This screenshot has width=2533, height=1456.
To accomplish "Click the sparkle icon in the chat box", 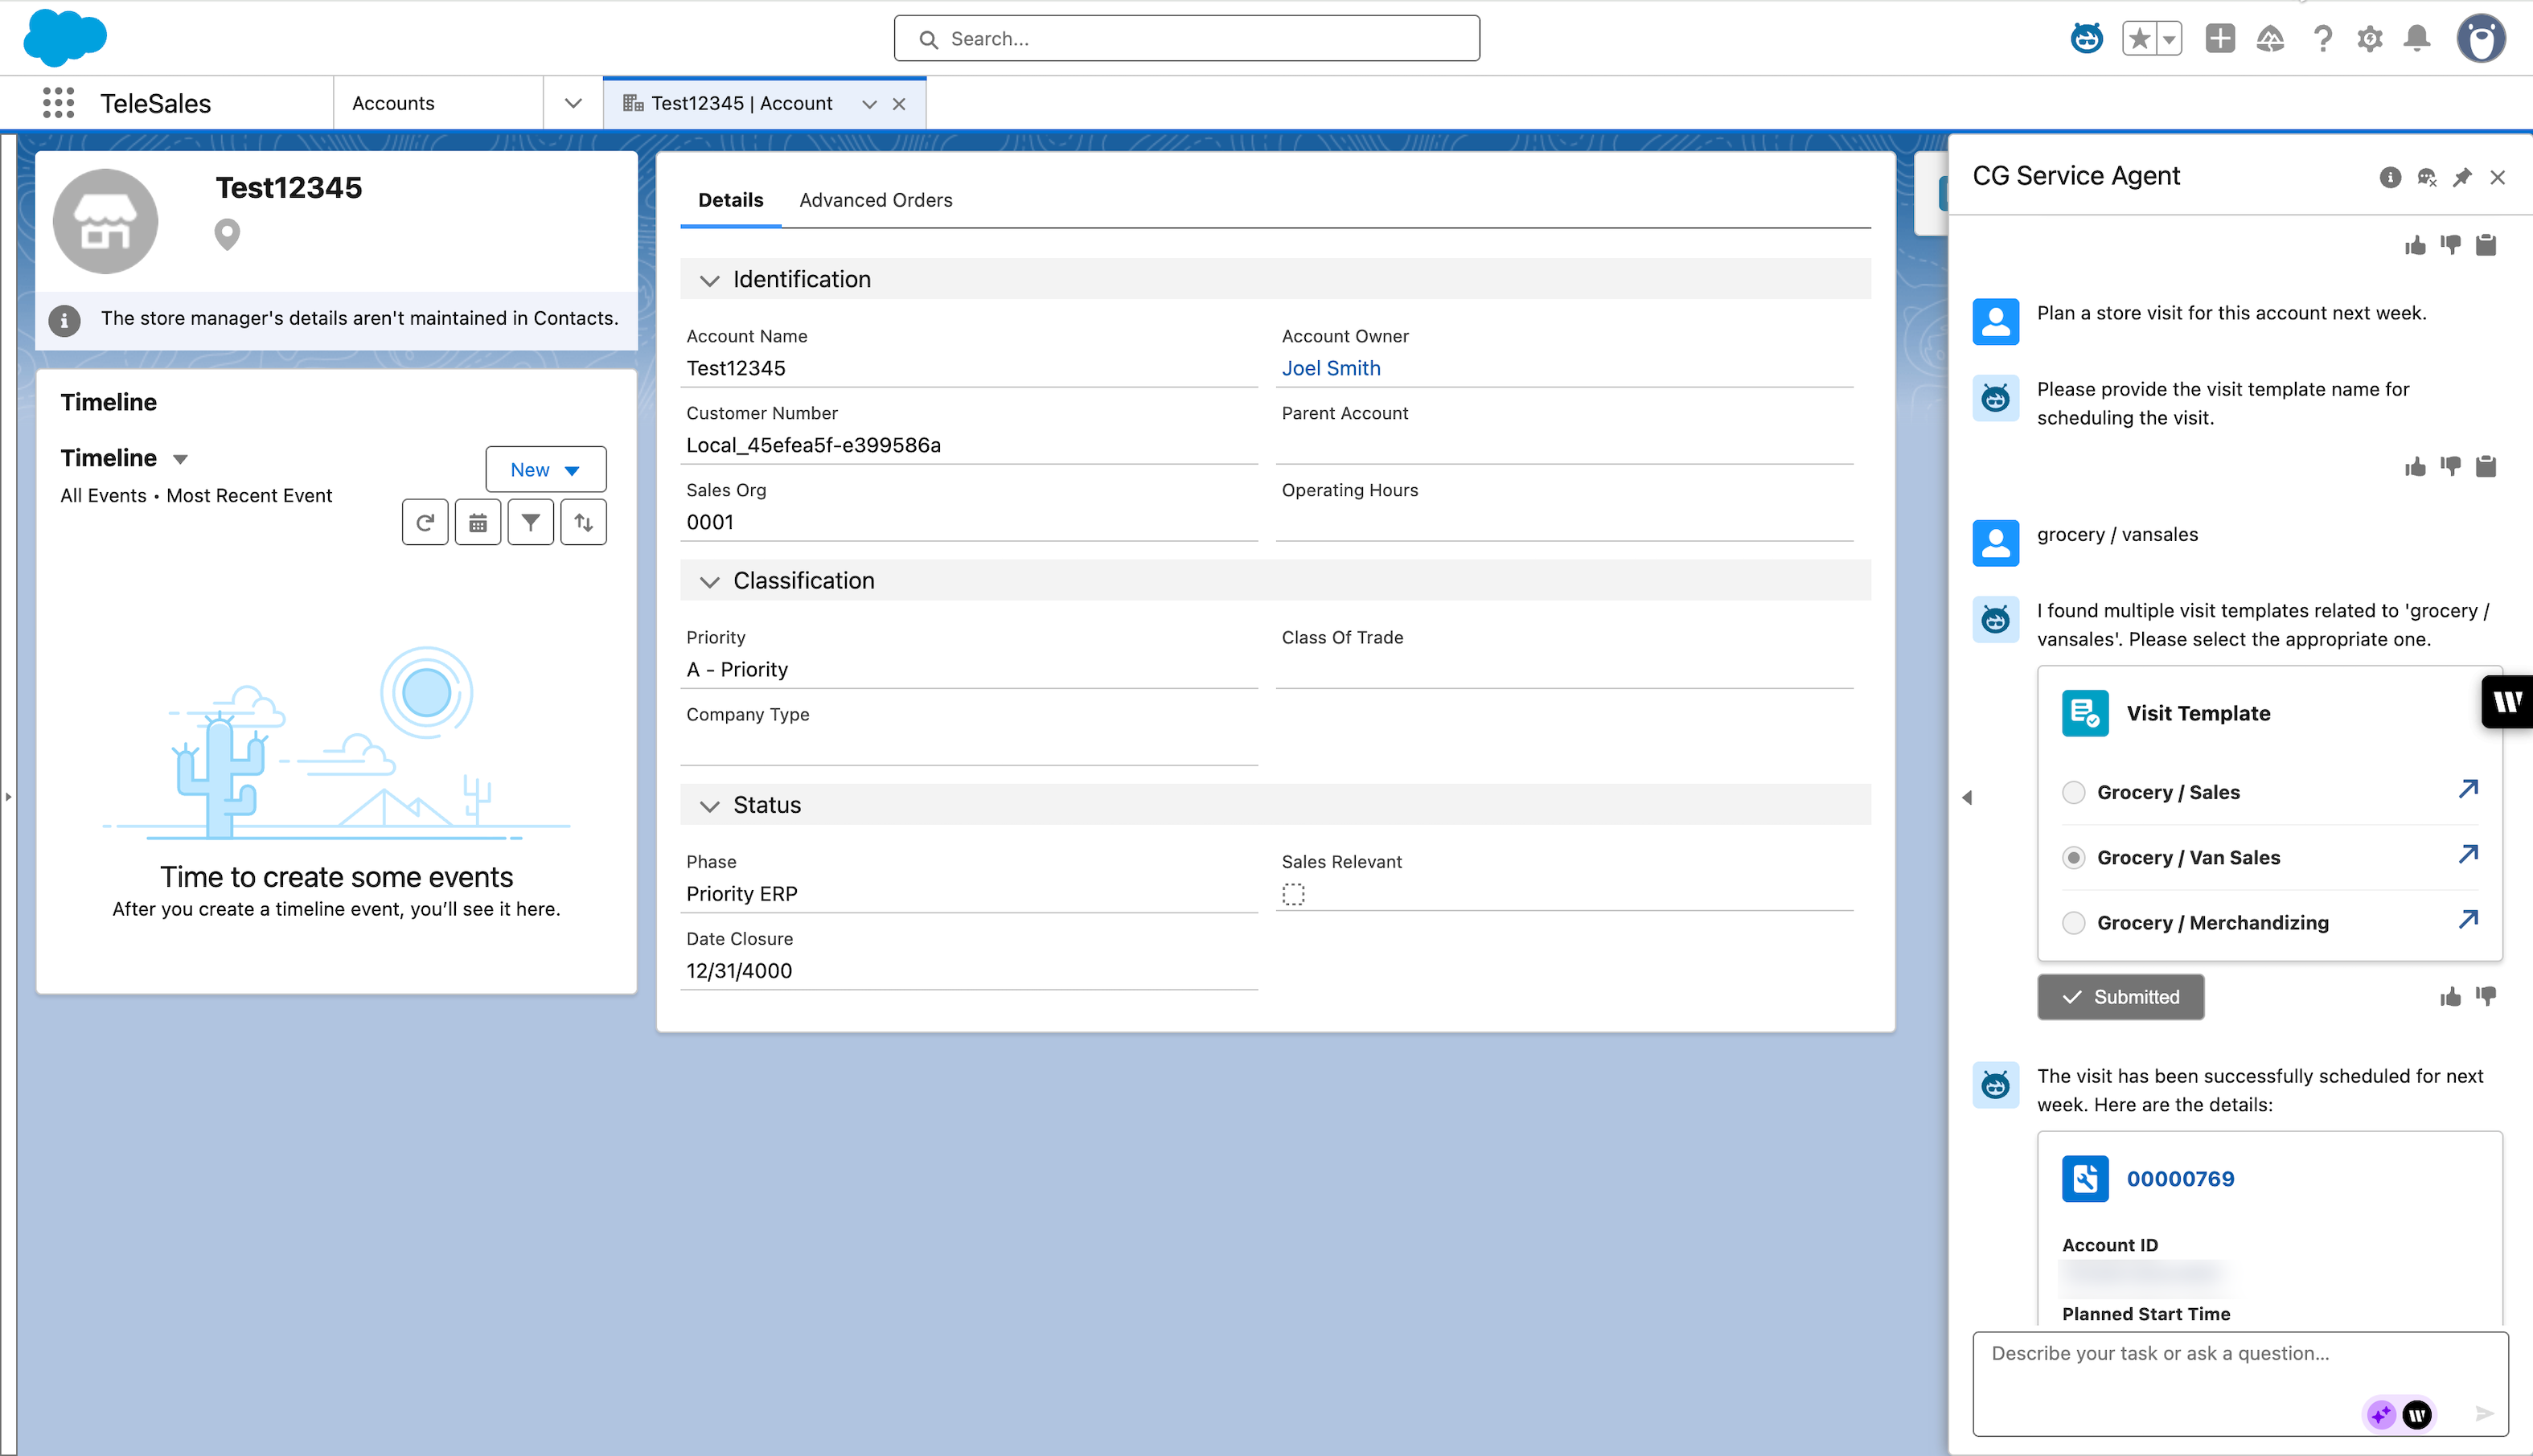I will [2381, 1414].
